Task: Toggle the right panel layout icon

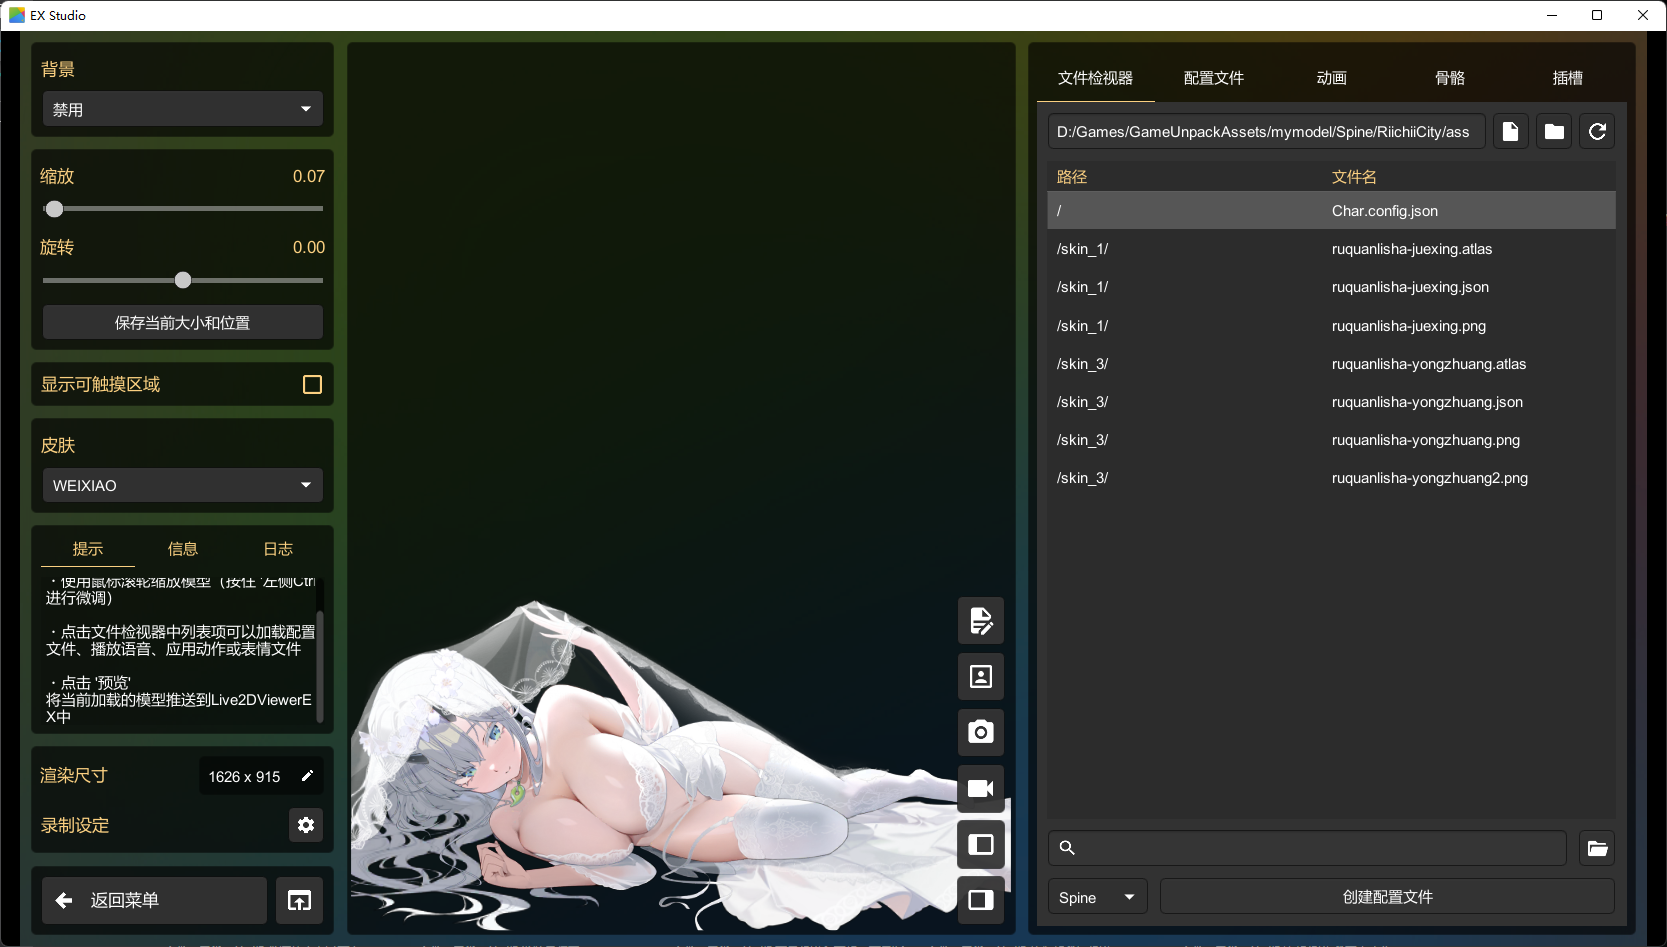Action: pyautogui.click(x=981, y=900)
